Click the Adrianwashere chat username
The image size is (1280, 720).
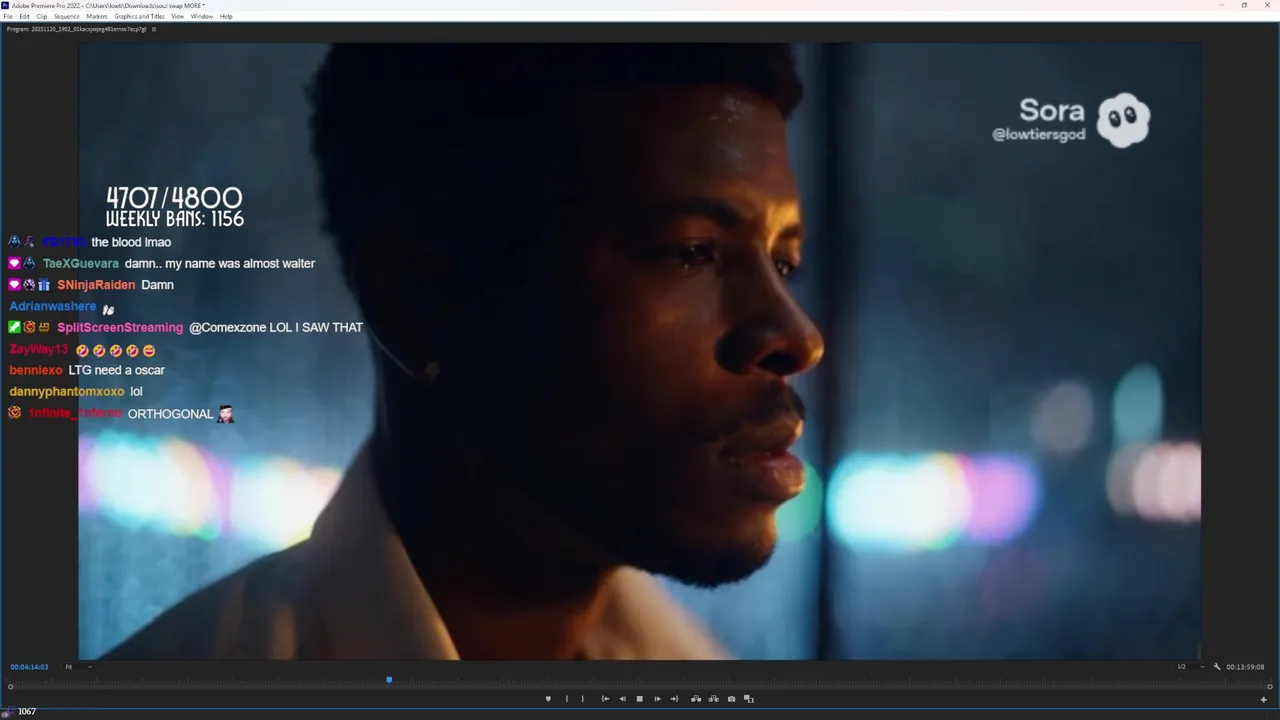click(x=53, y=307)
